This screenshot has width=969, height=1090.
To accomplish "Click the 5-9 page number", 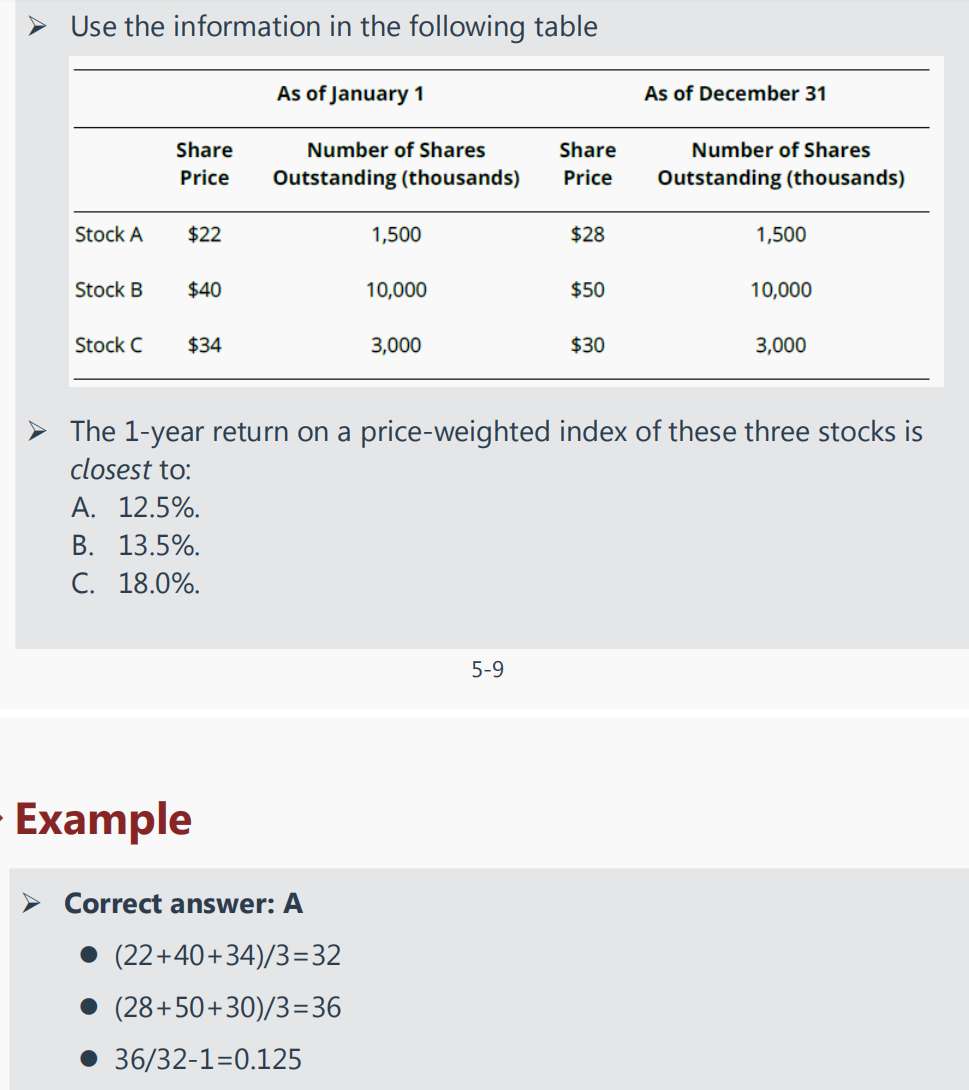I will point(488,670).
